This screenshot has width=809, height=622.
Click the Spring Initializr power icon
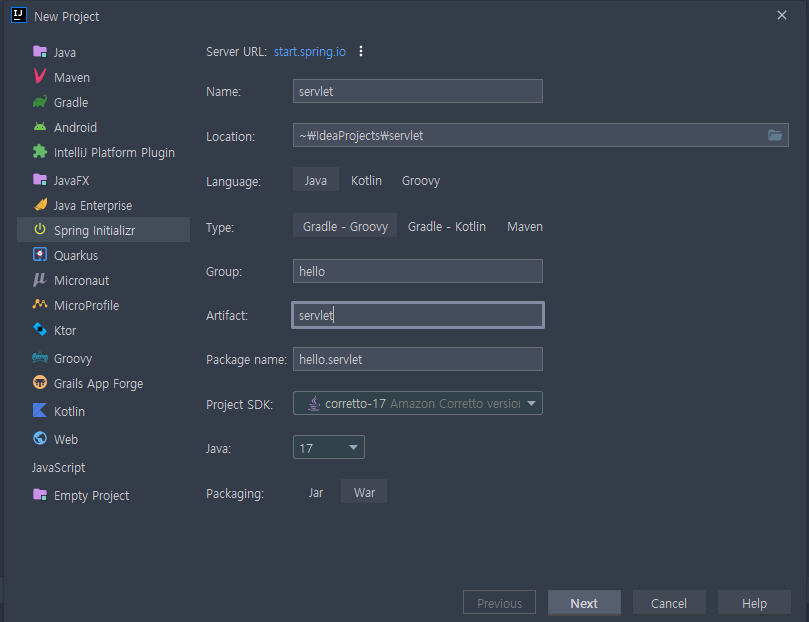40,230
